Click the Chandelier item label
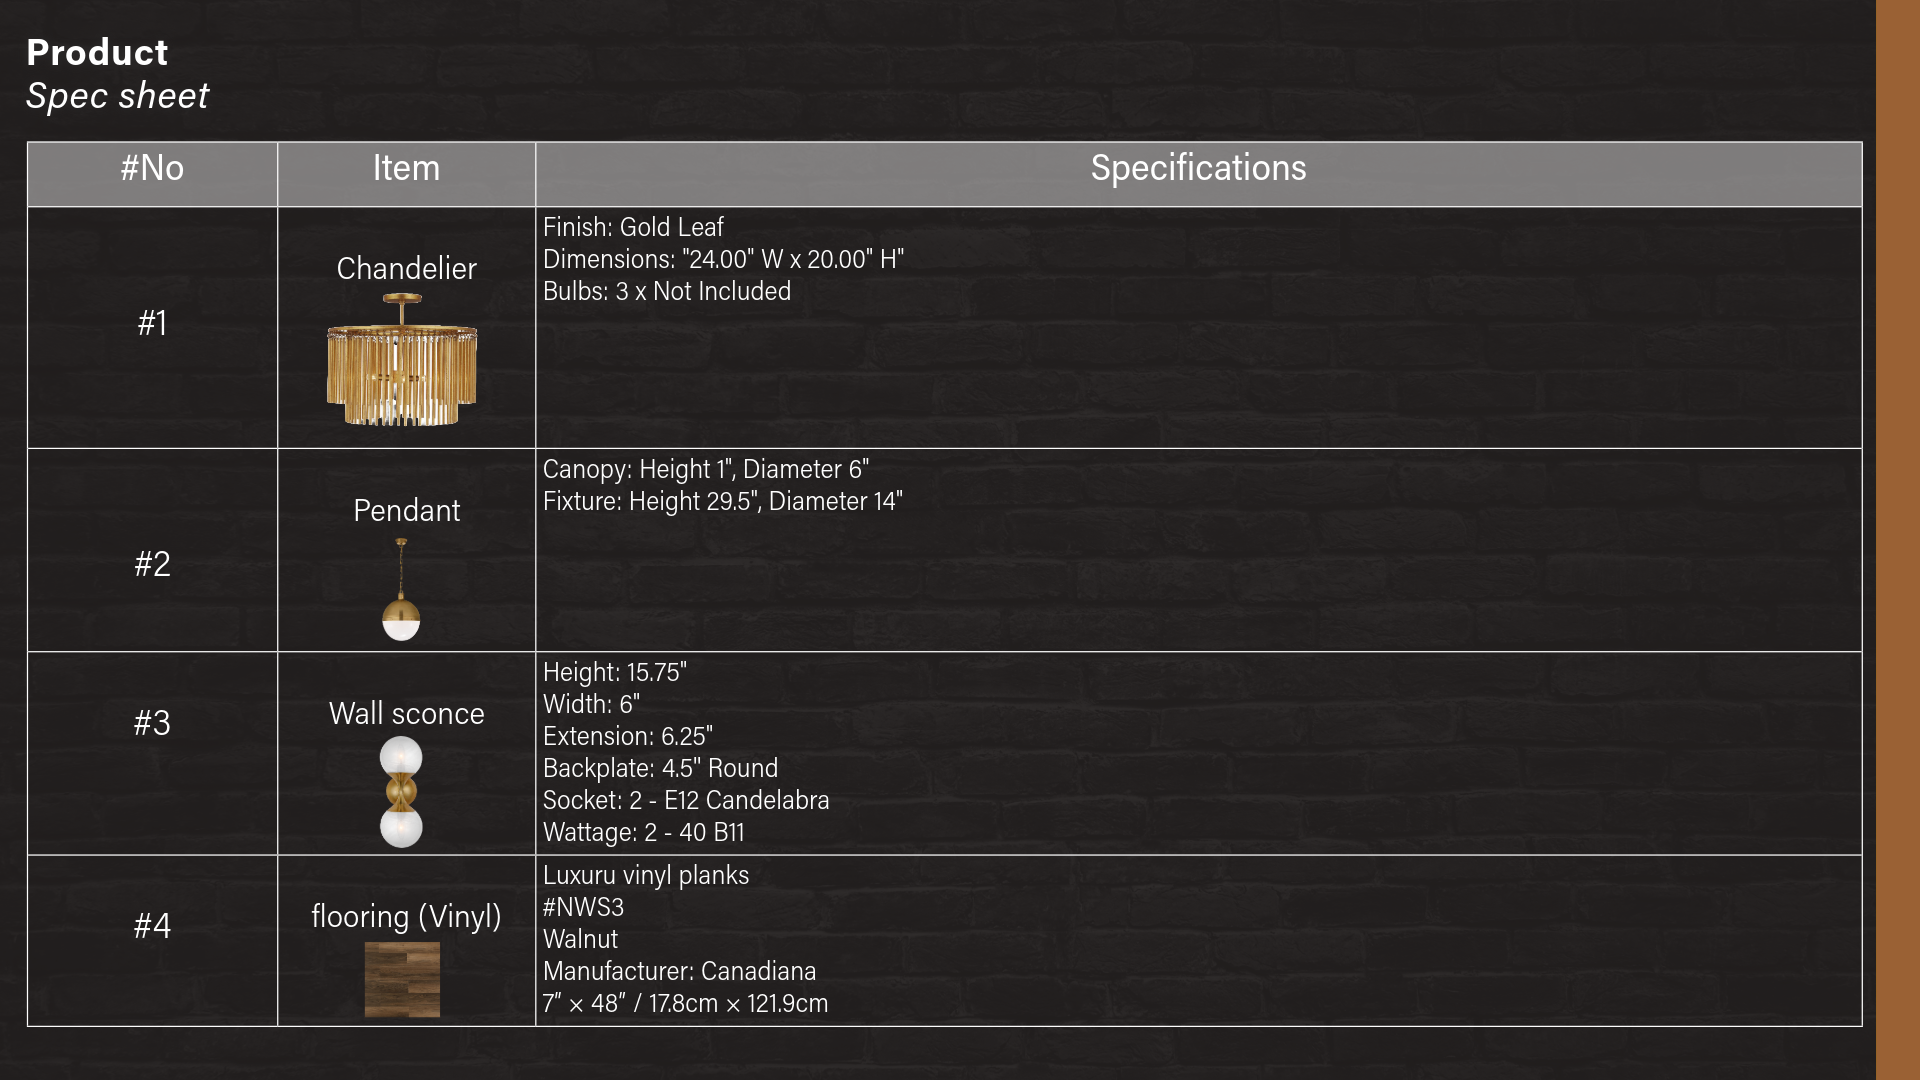The height and width of the screenshot is (1080, 1920). (x=406, y=269)
